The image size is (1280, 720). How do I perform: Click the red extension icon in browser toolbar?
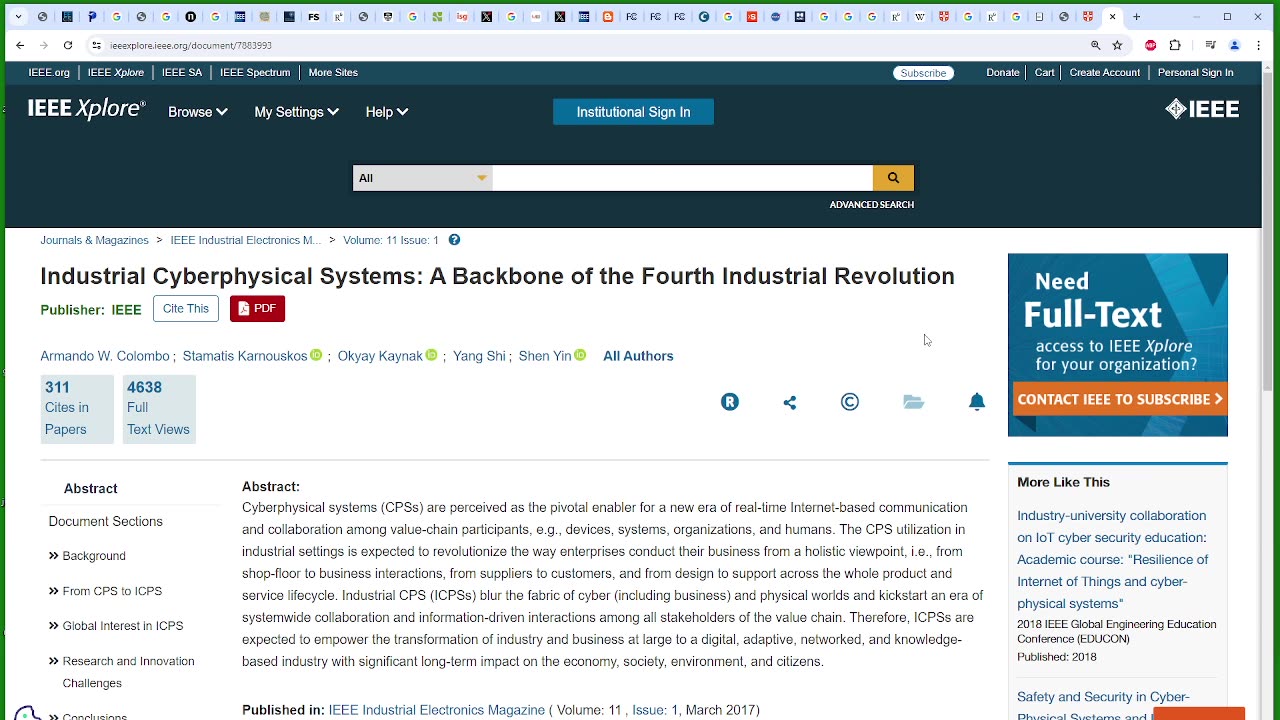1150,45
